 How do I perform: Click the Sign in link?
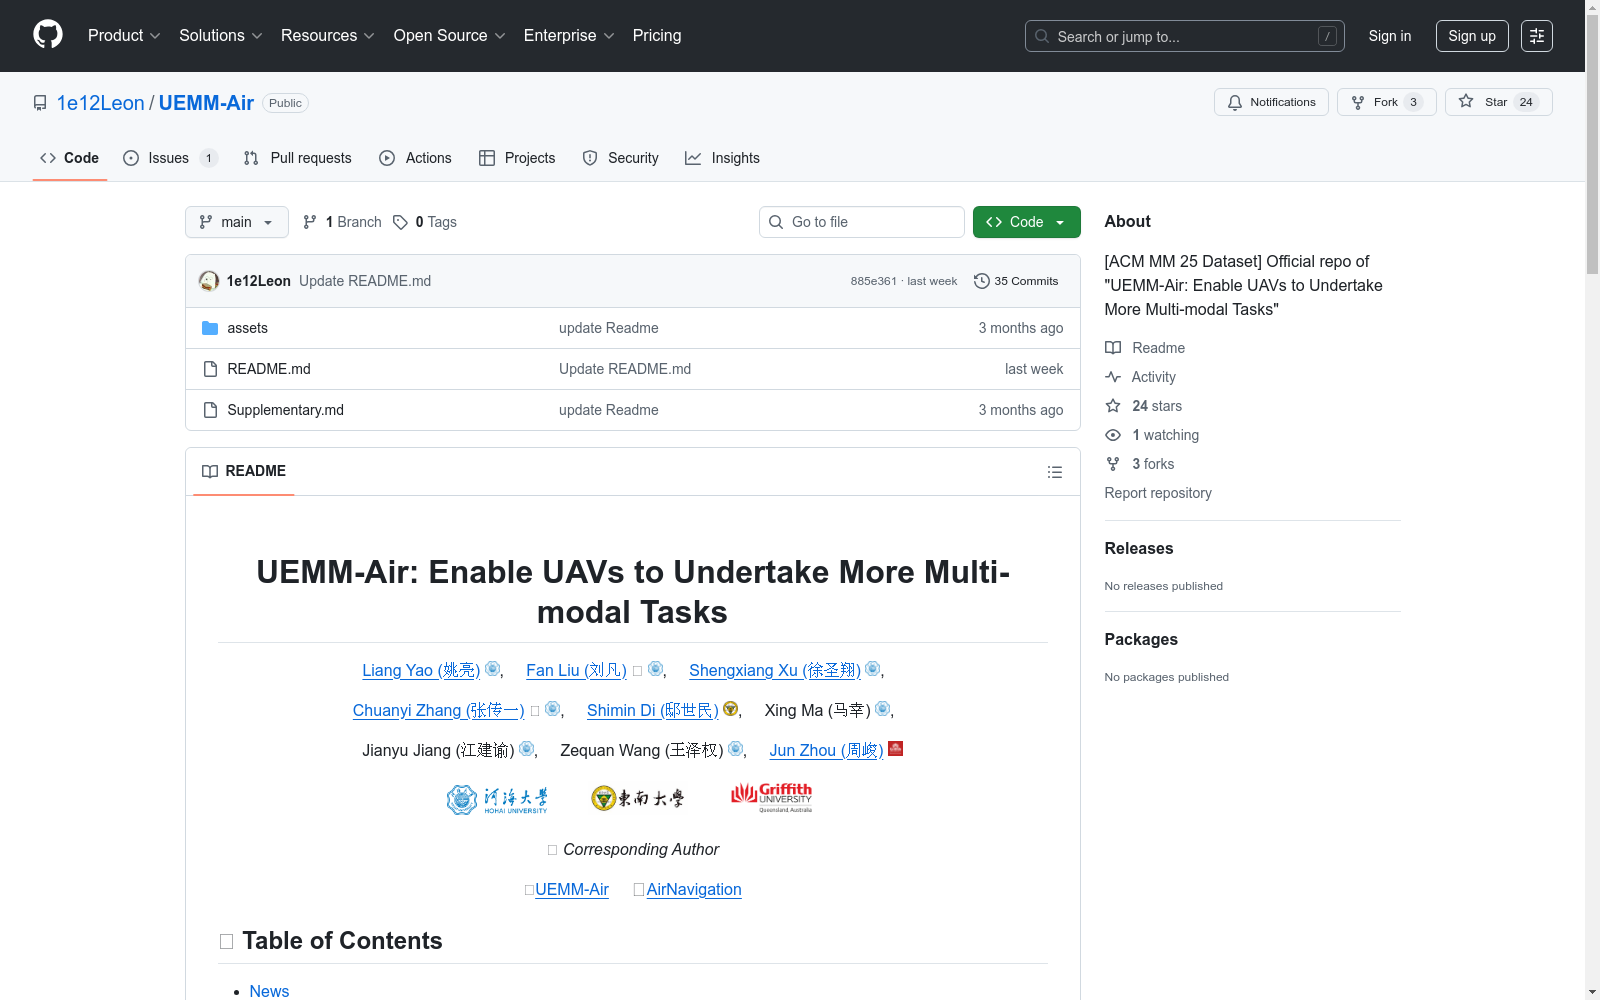[x=1390, y=36]
